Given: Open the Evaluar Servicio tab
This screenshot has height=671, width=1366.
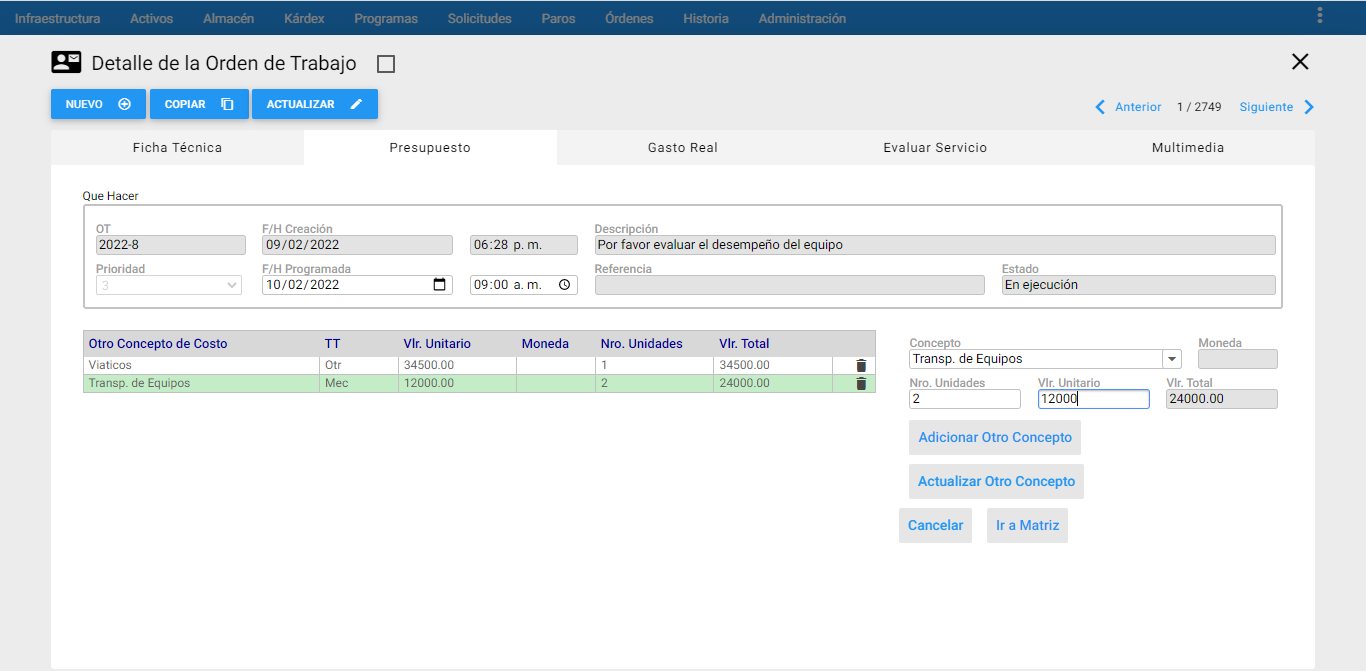Looking at the screenshot, I should point(935,147).
